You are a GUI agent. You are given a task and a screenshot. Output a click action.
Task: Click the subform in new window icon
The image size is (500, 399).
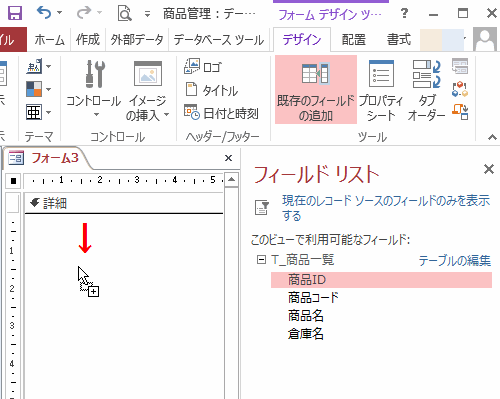[x=460, y=66]
